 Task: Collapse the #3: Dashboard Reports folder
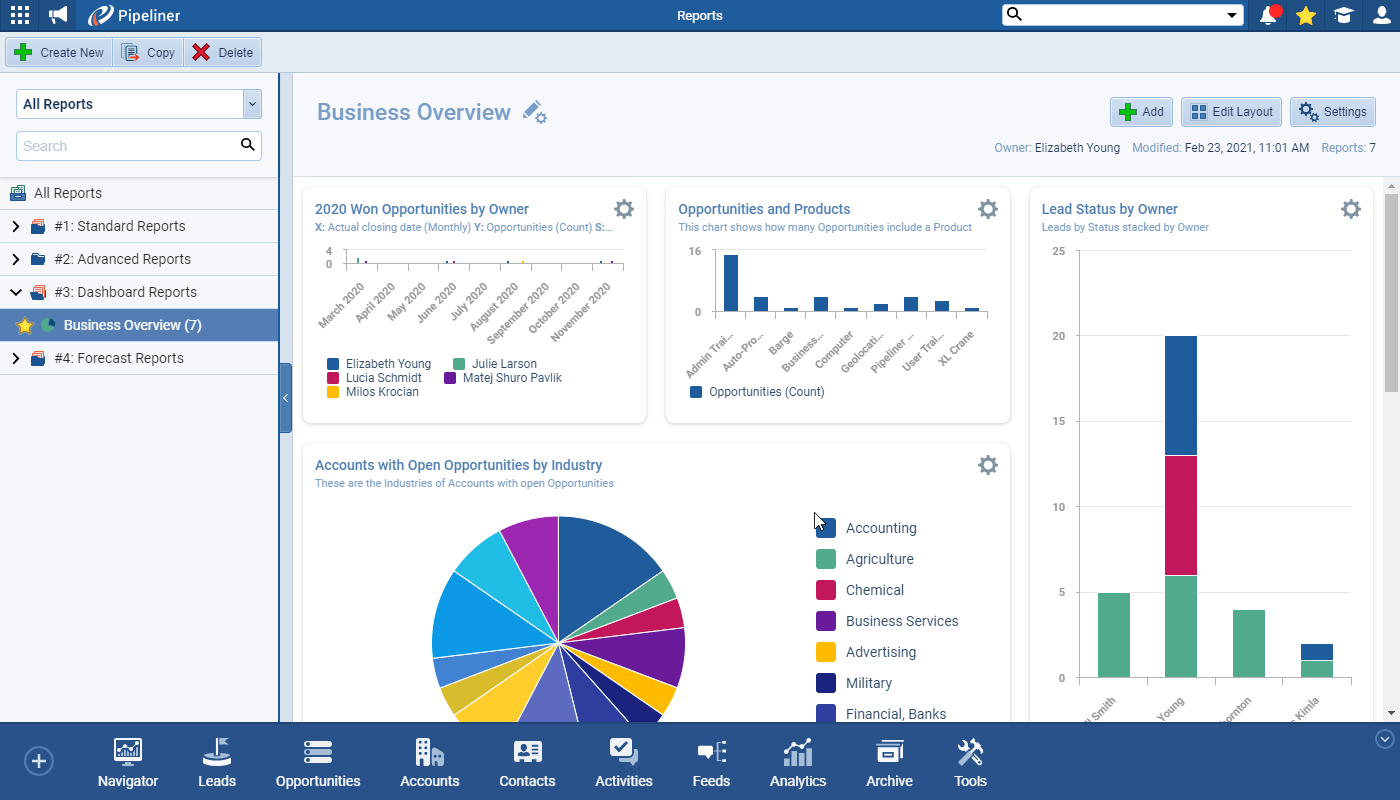click(x=15, y=293)
